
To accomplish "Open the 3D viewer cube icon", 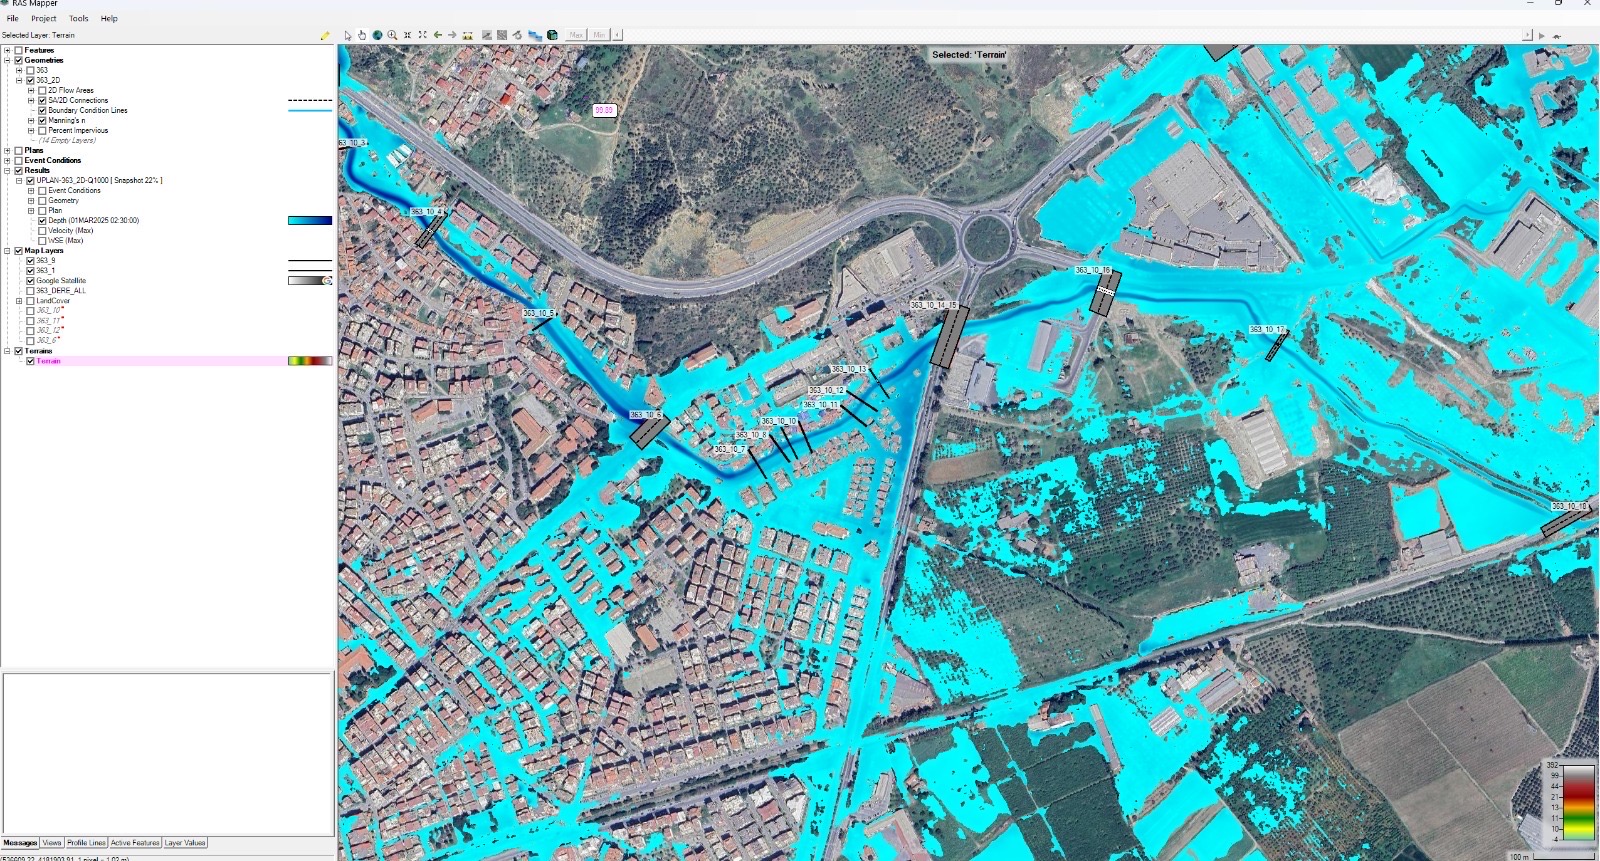I will 552,35.
